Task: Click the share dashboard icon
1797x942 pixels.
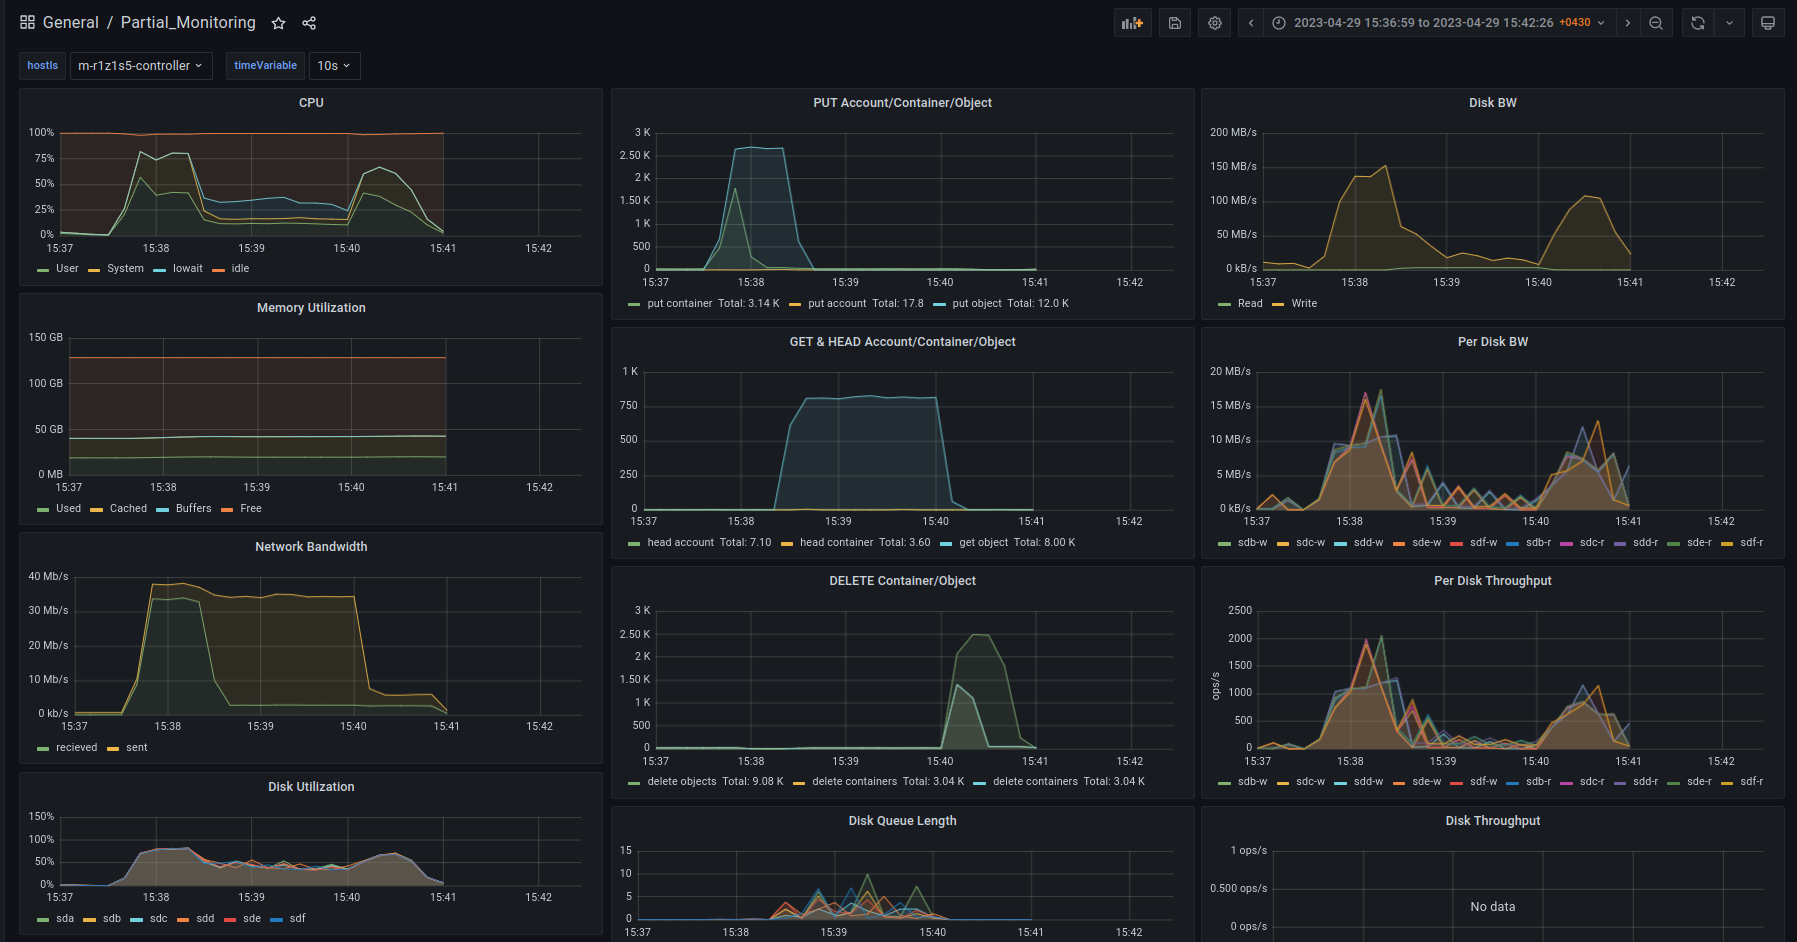Action: tap(309, 23)
